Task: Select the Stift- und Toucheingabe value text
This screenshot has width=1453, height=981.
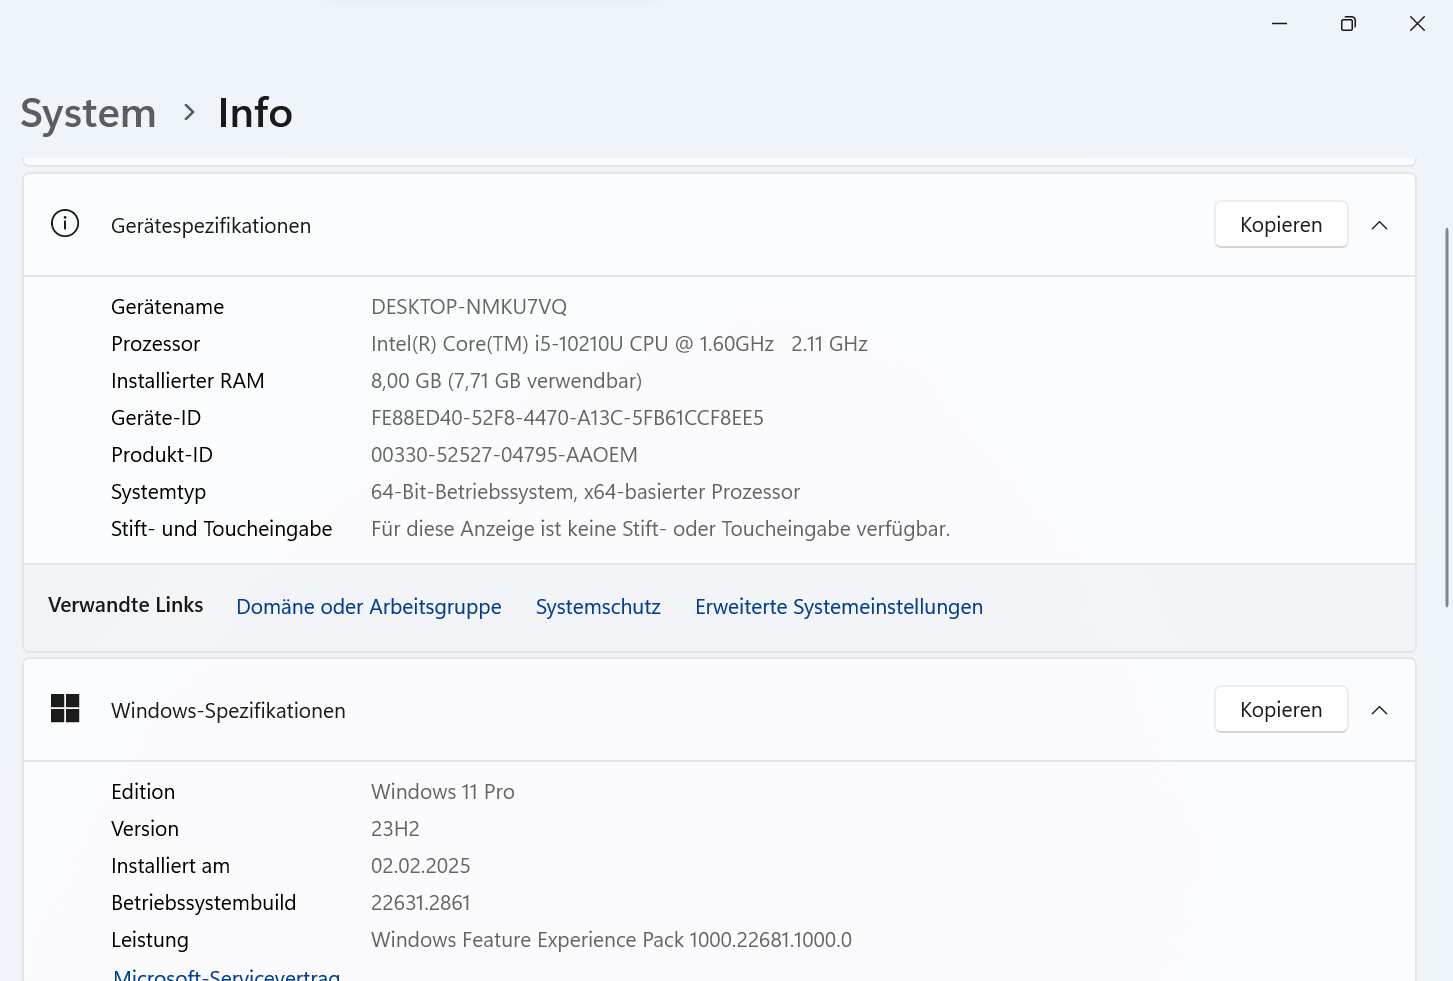Action: tap(660, 529)
